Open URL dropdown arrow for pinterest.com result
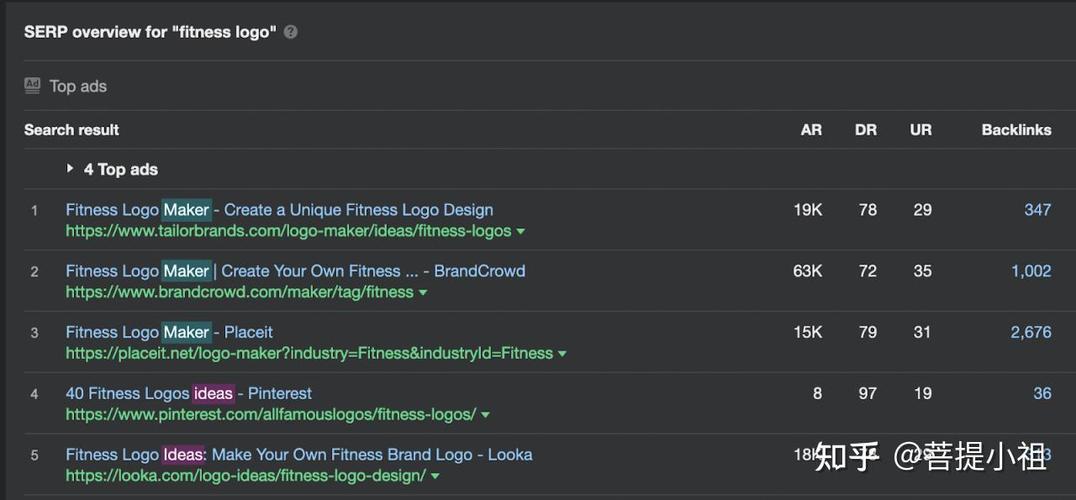 click(x=485, y=415)
